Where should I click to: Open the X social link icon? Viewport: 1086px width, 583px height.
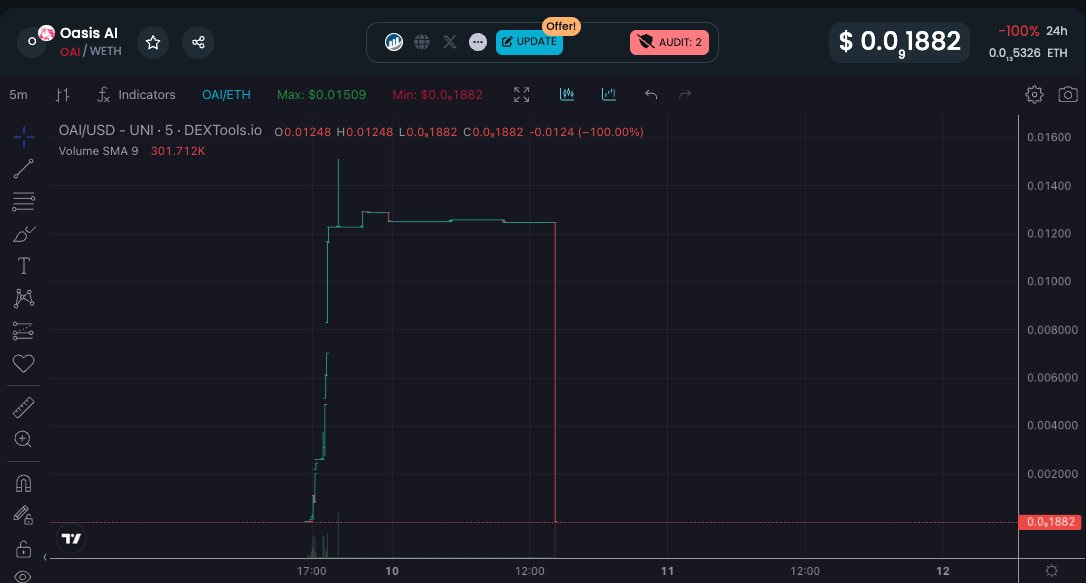(x=449, y=42)
